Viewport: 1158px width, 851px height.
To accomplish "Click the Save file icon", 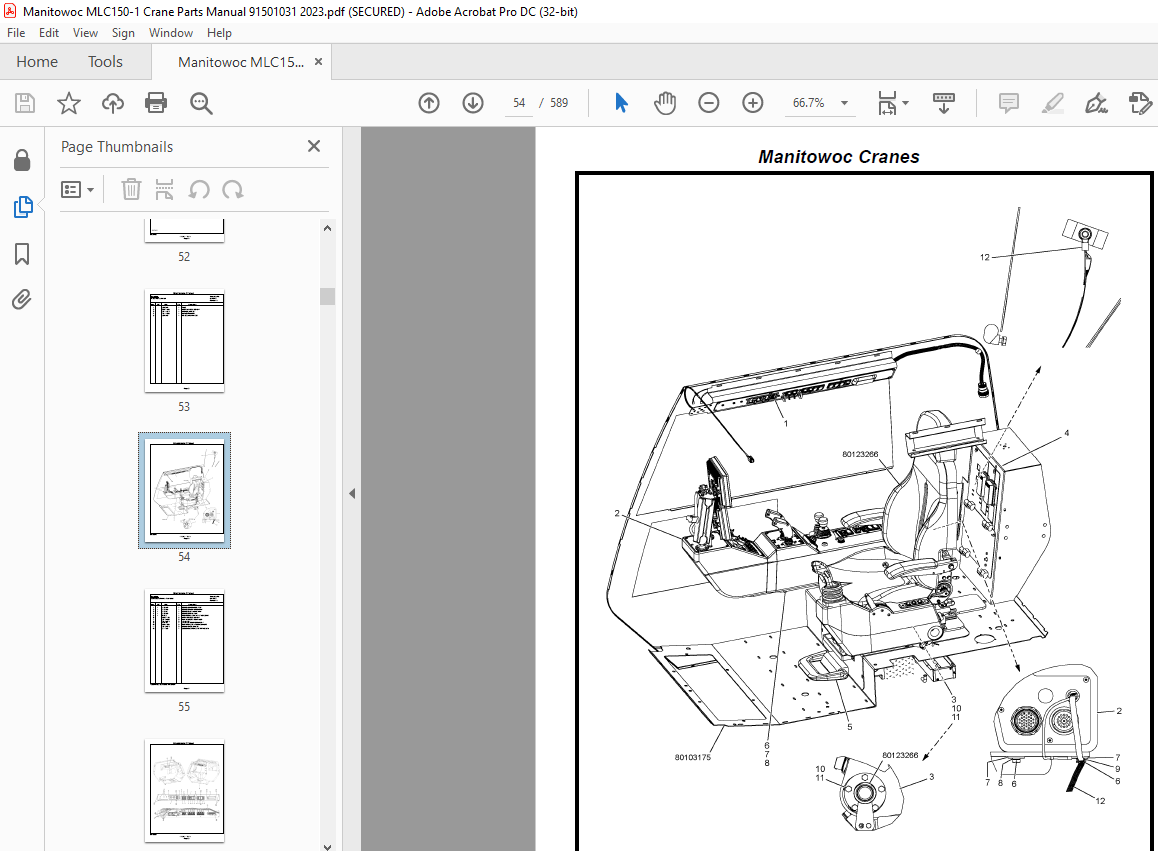I will [x=25, y=103].
